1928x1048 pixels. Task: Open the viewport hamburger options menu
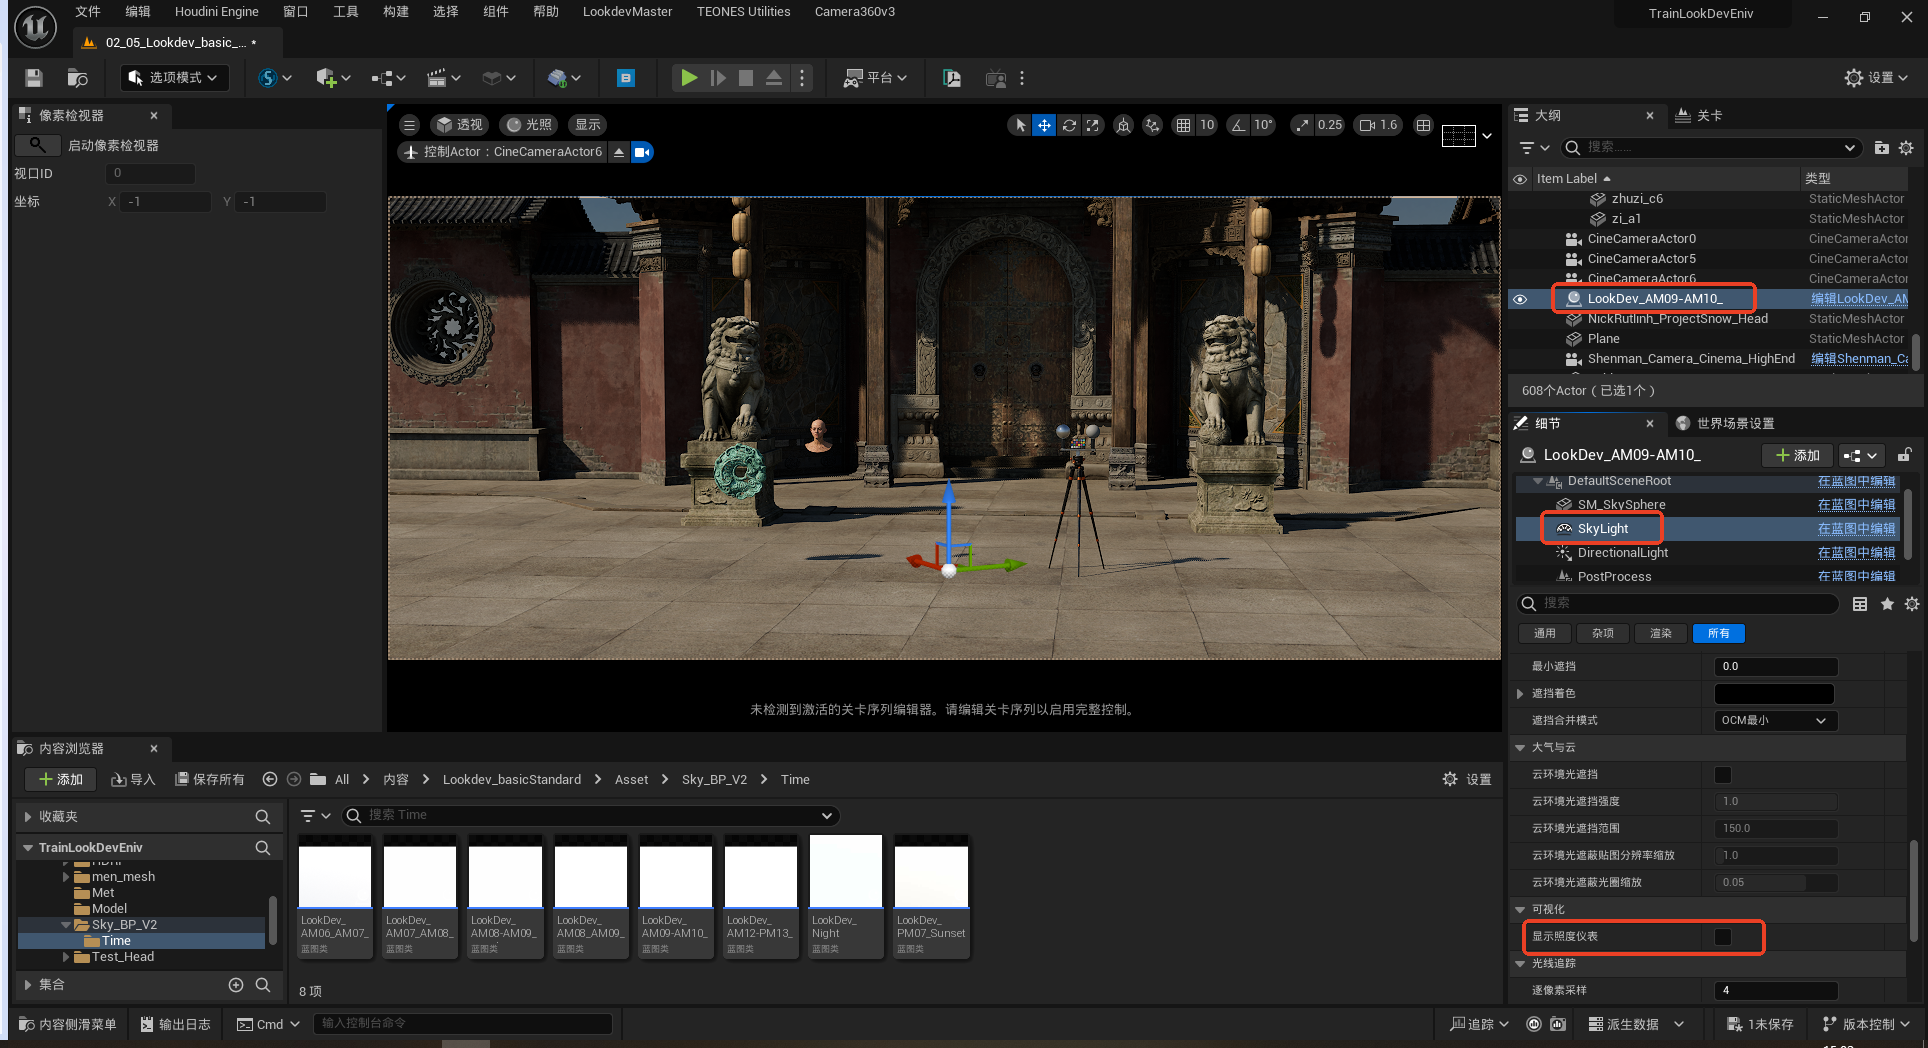409,125
